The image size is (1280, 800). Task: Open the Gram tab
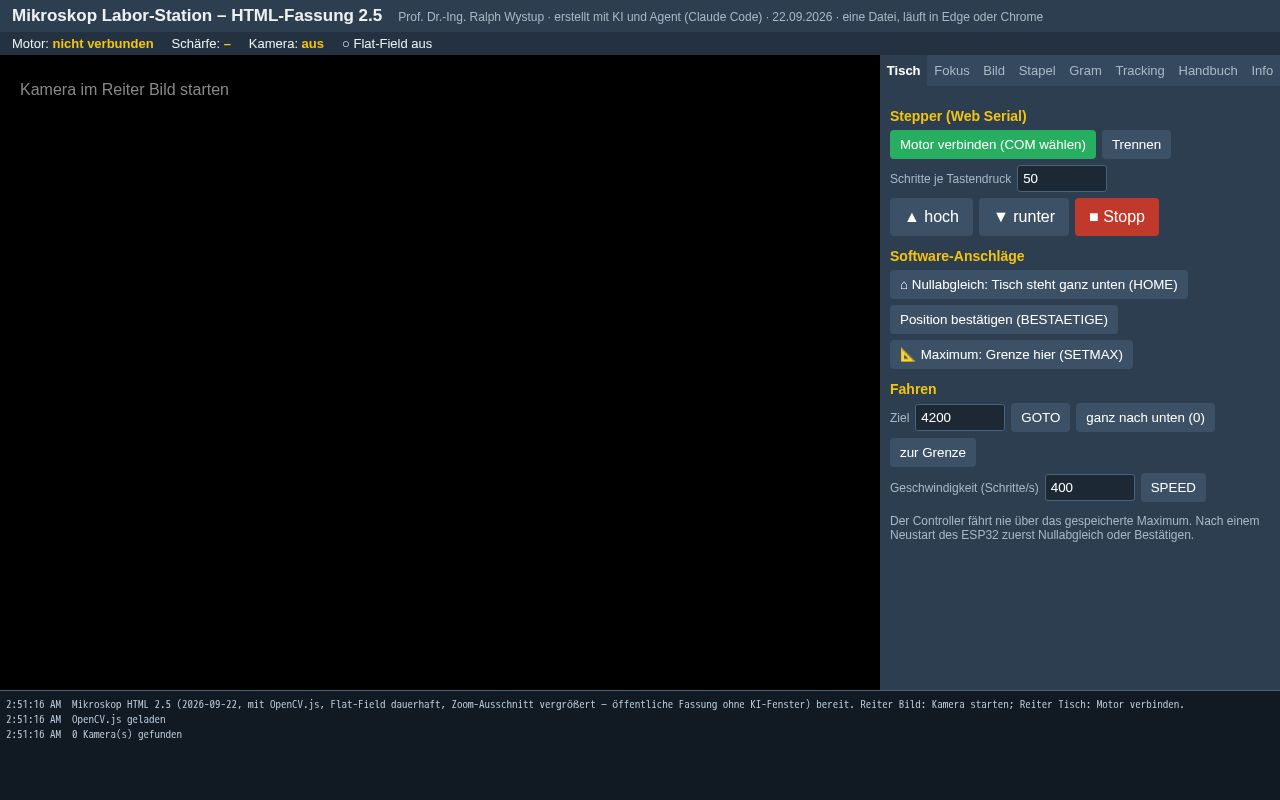[x=1085, y=70]
